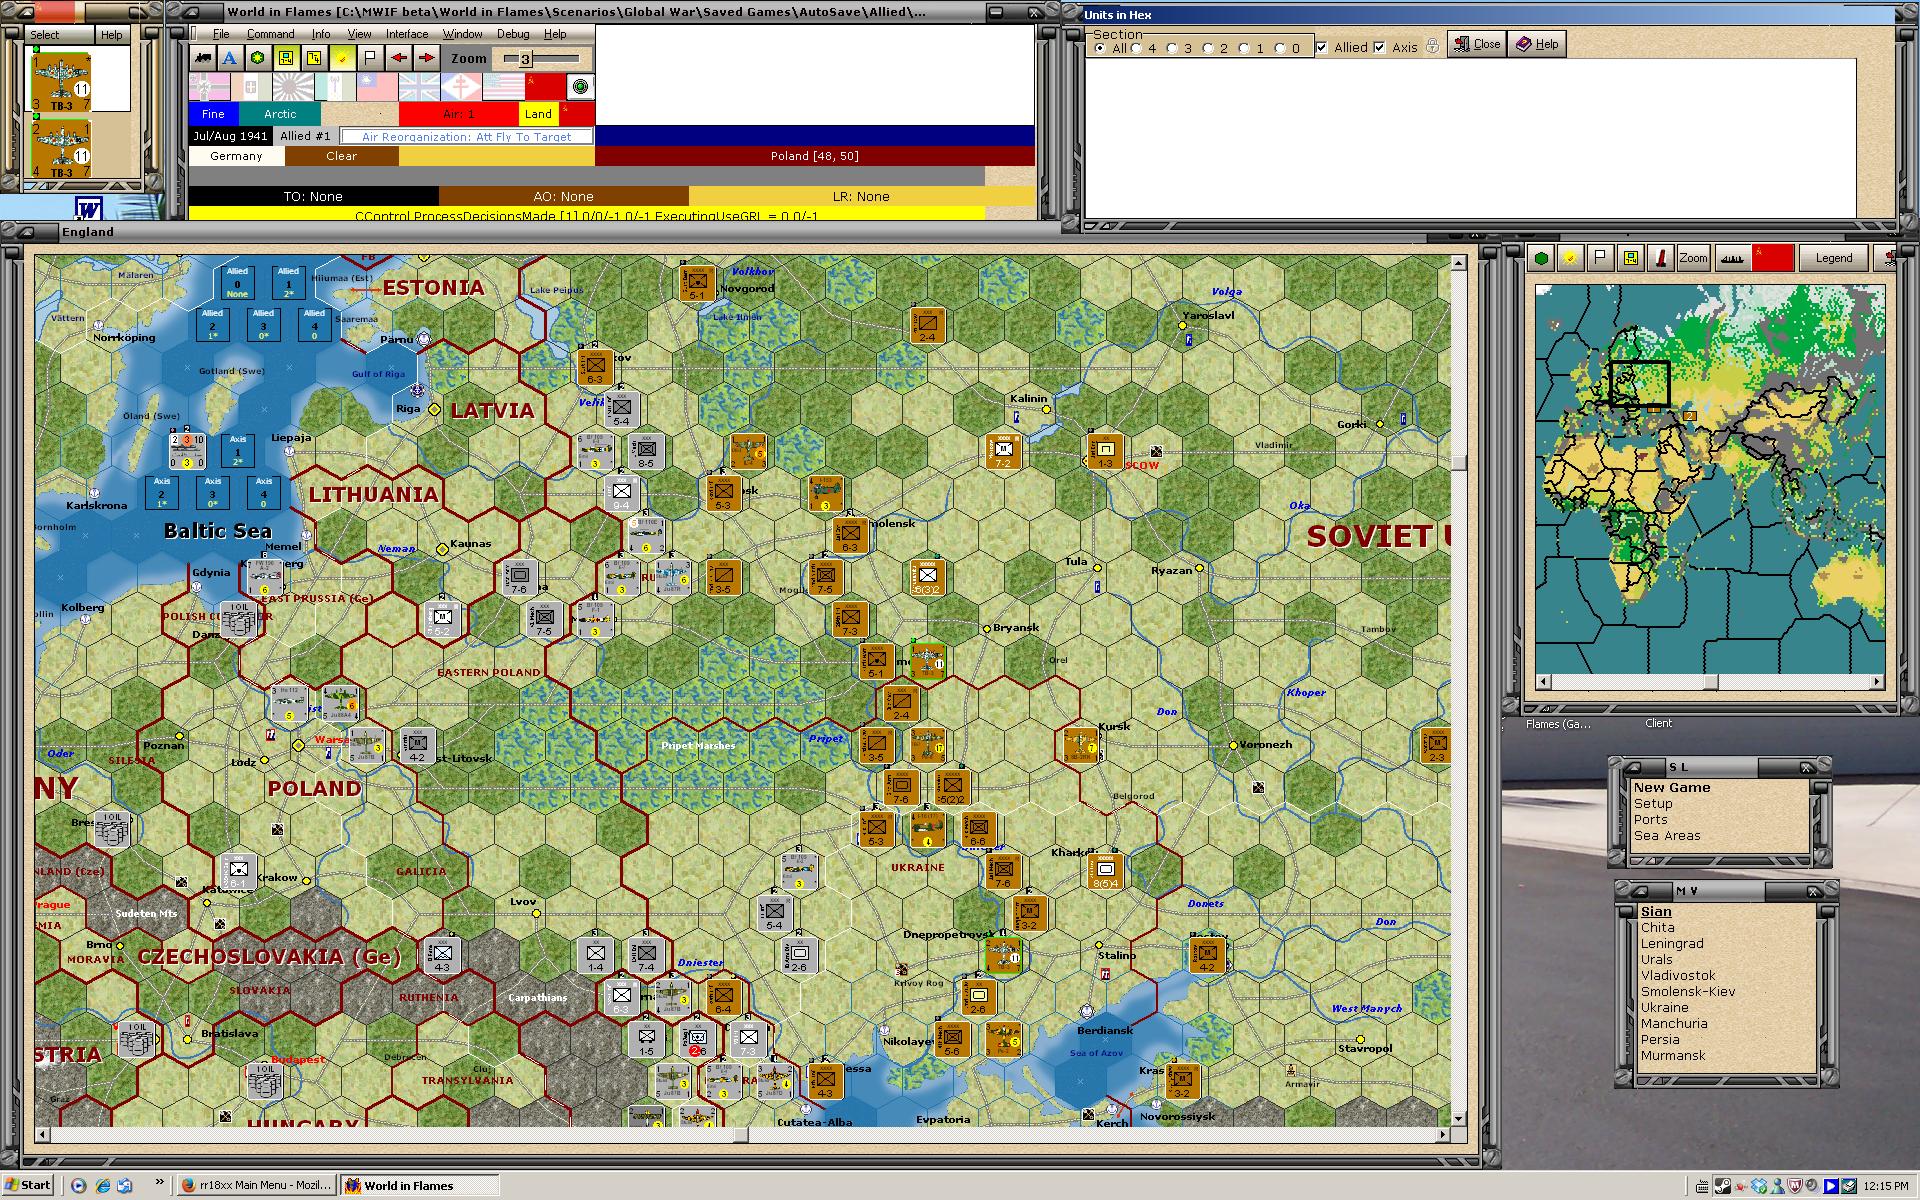Switch to World in Flames taskbar button
This screenshot has height=1200, width=1920.
tap(418, 1185)
